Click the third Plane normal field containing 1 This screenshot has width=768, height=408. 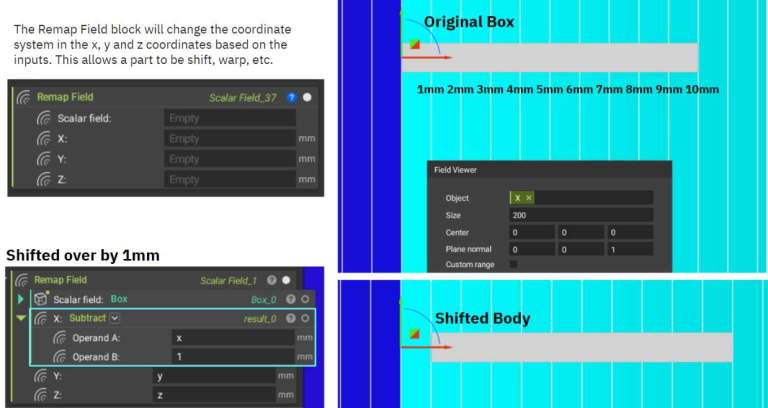point(630,249)
